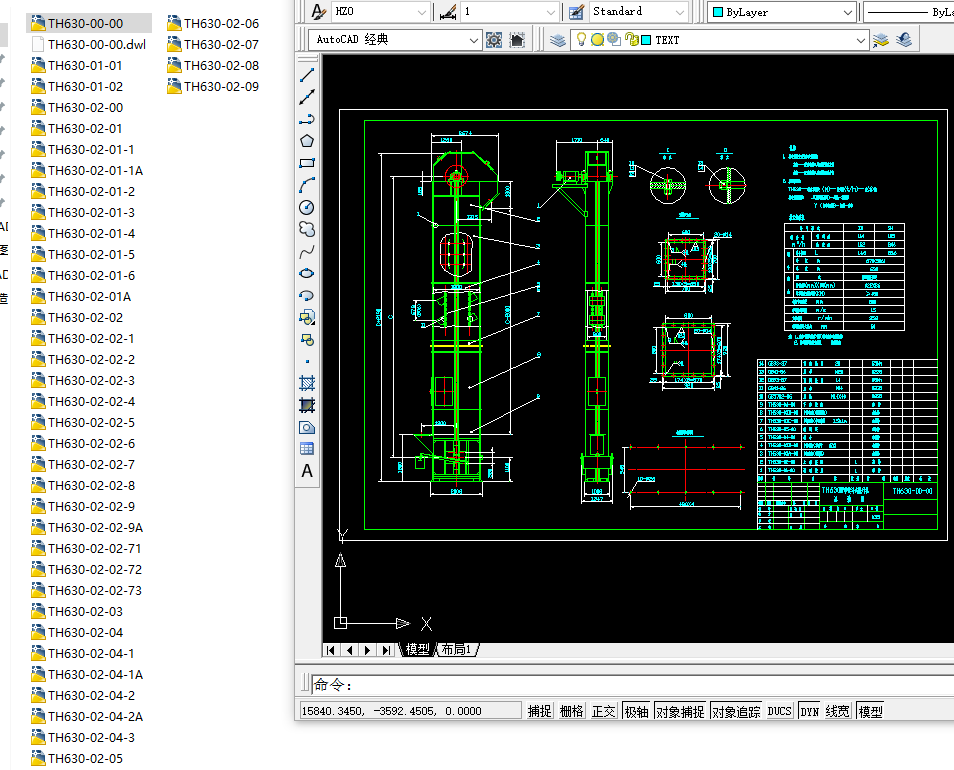Switch to the 布局1 layout tab

click(x=456, y=650)
